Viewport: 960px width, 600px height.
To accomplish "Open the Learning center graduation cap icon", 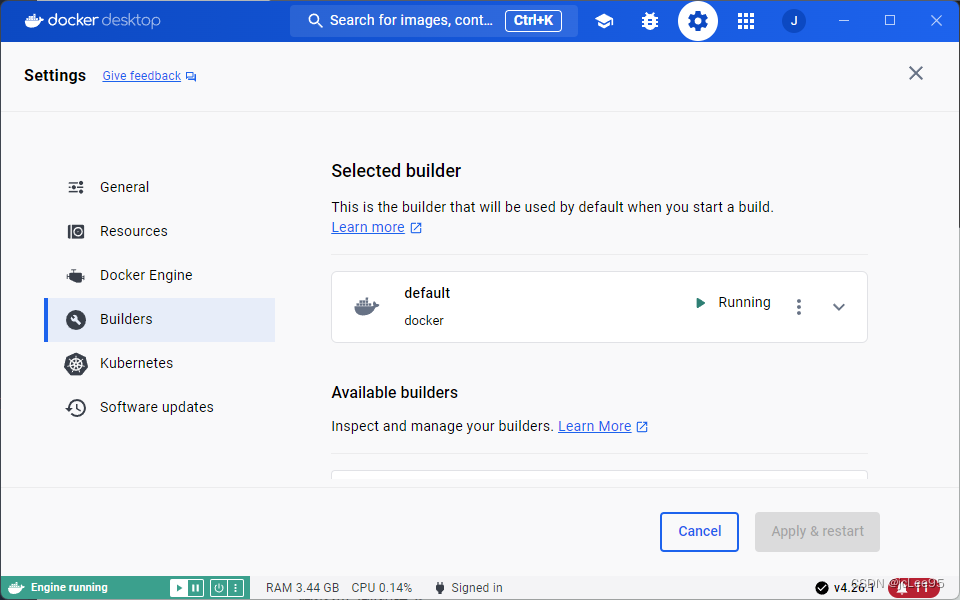I will [604, 21].
